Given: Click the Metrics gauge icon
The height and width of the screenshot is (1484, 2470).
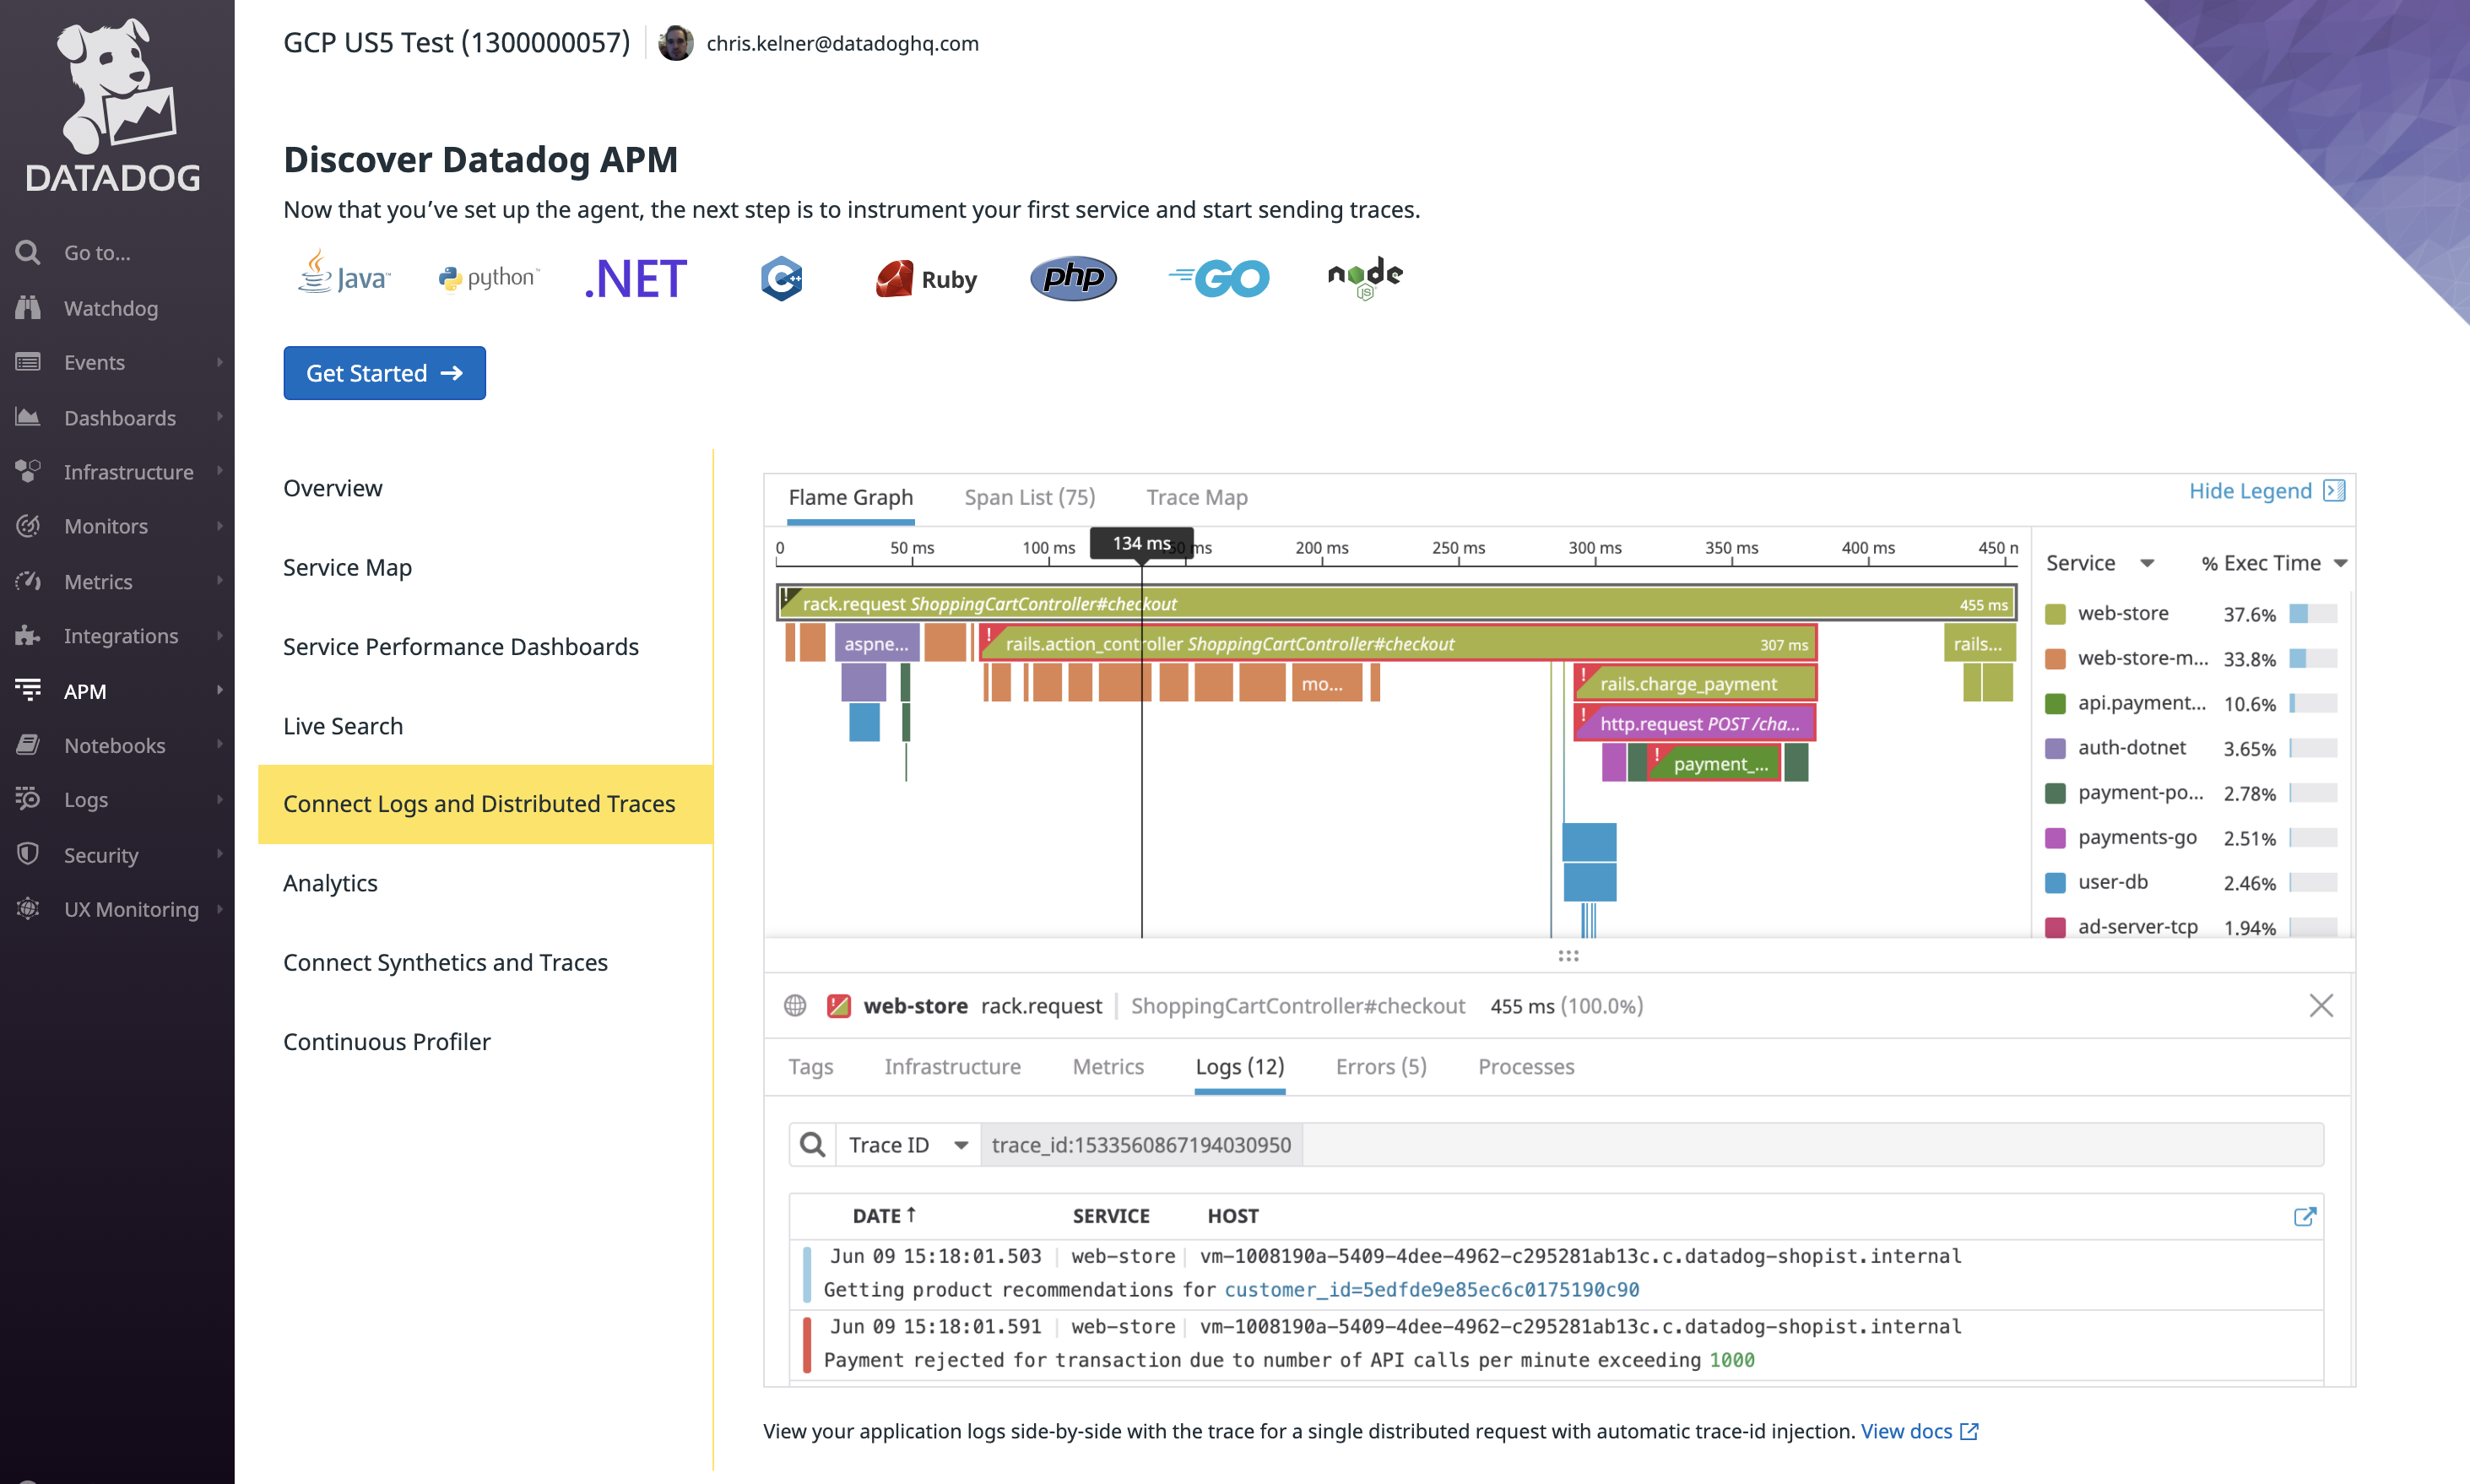Looking at the screenshot, I should tap(28, 581).
